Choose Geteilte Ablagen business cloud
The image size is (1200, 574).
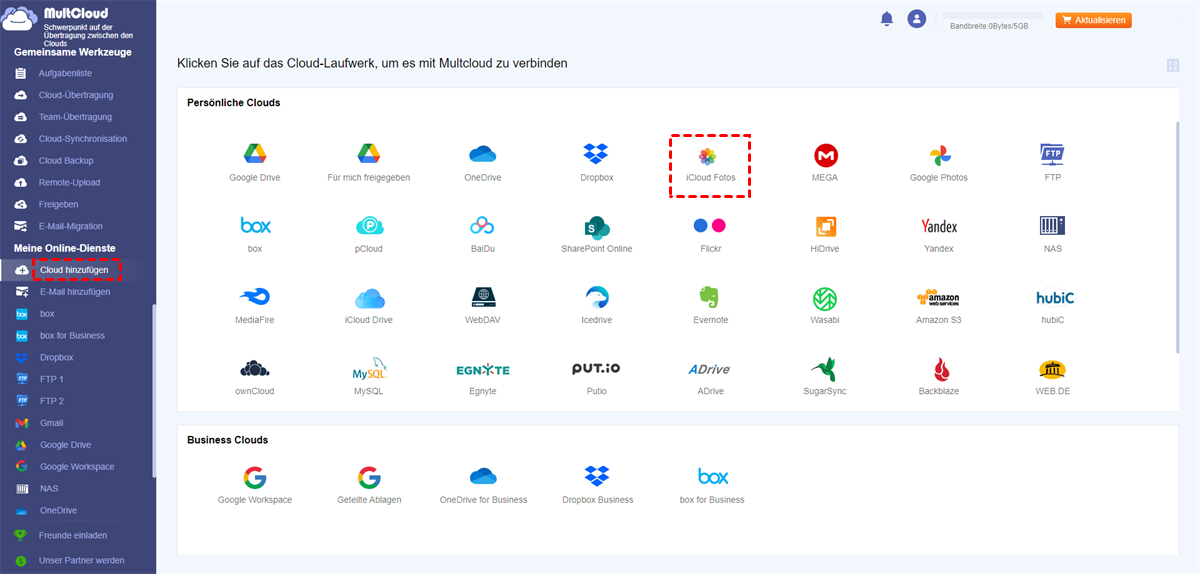[369, 476]
